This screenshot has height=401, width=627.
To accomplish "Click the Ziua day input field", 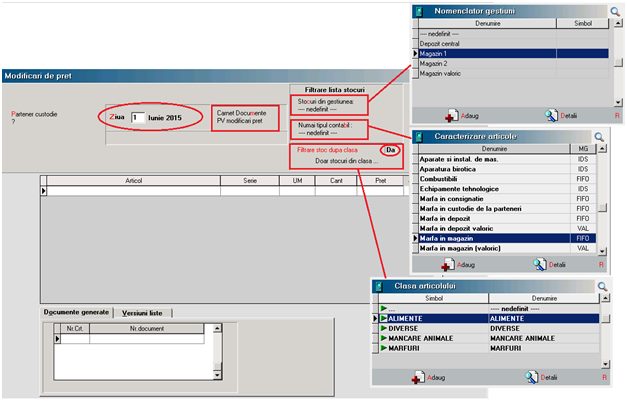I will 138,117.
